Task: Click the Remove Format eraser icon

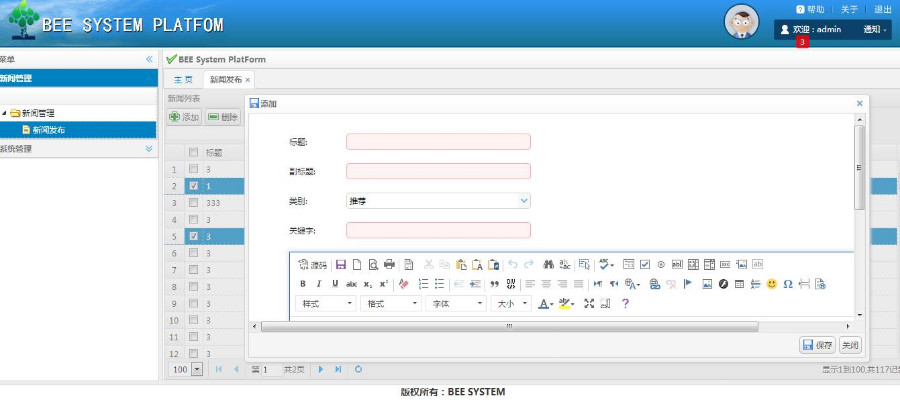Action: [403, 284]
